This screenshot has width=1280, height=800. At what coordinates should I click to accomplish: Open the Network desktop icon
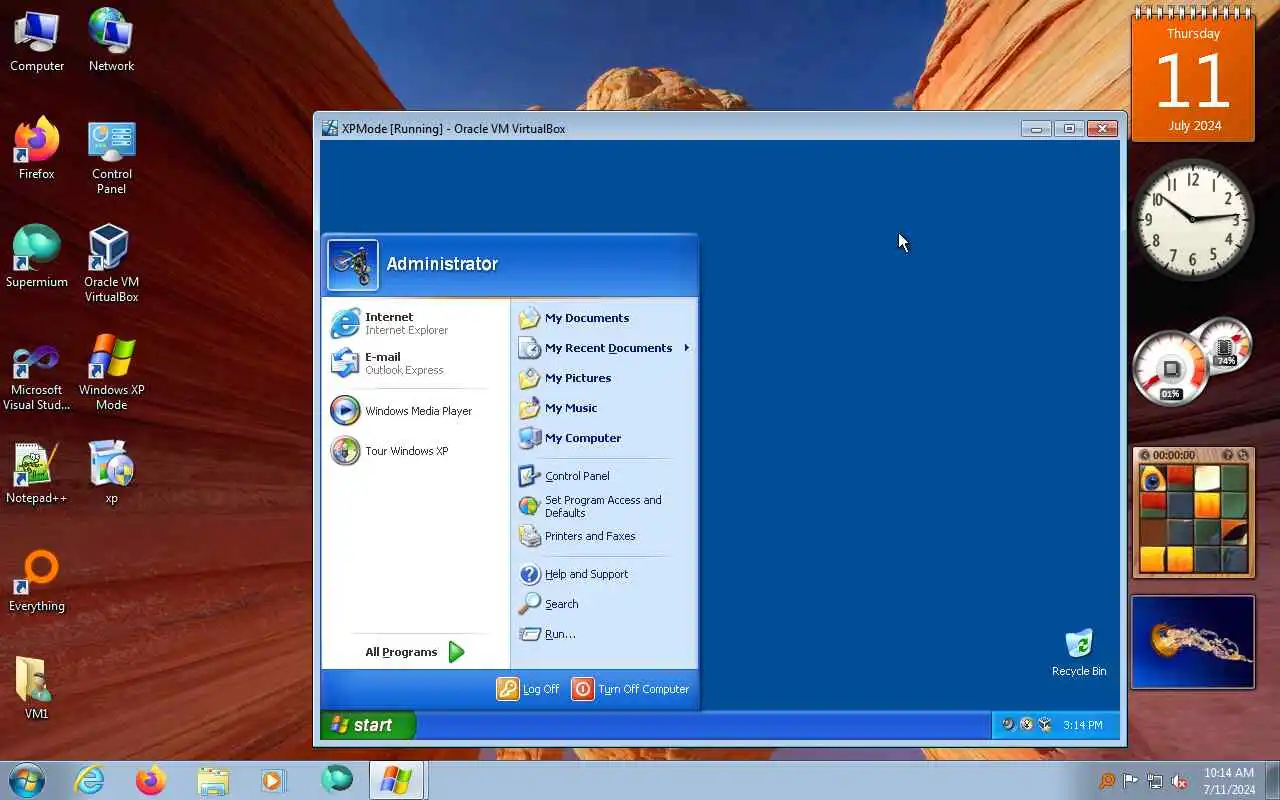(x=111, y=41)
